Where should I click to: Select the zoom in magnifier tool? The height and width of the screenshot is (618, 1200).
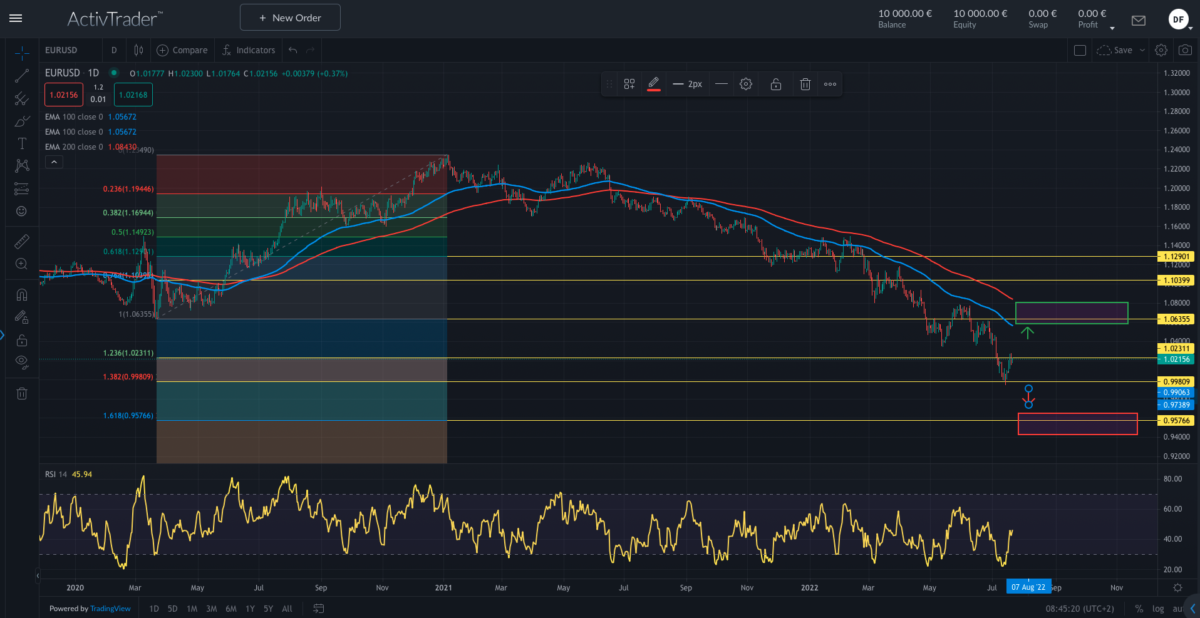click(x=21, y=264)
